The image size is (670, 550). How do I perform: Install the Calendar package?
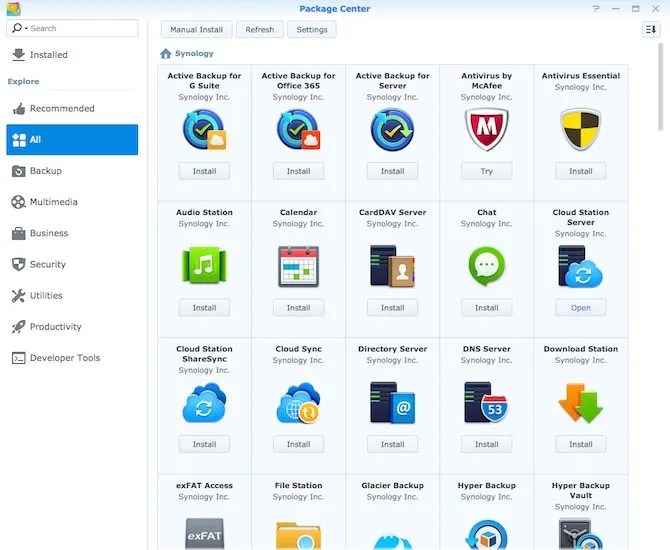pyautogui.click(x=298, y=308)
